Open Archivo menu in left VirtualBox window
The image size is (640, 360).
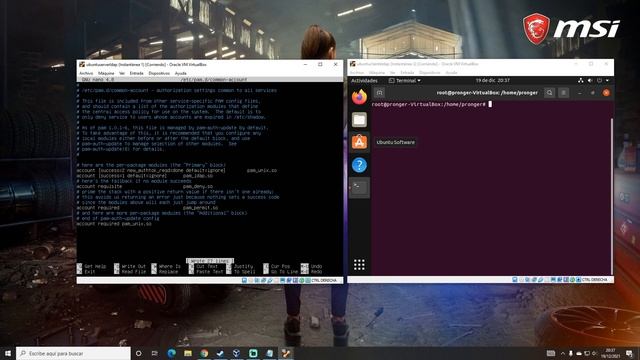86,73
